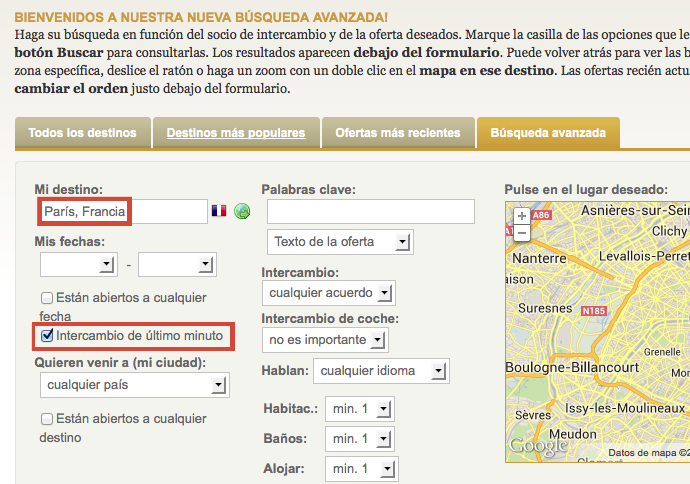The image size is (690, 484).
Task: Uncheck 'Intercambio de último minuto' checkbox
Action: tap(47, 336)
